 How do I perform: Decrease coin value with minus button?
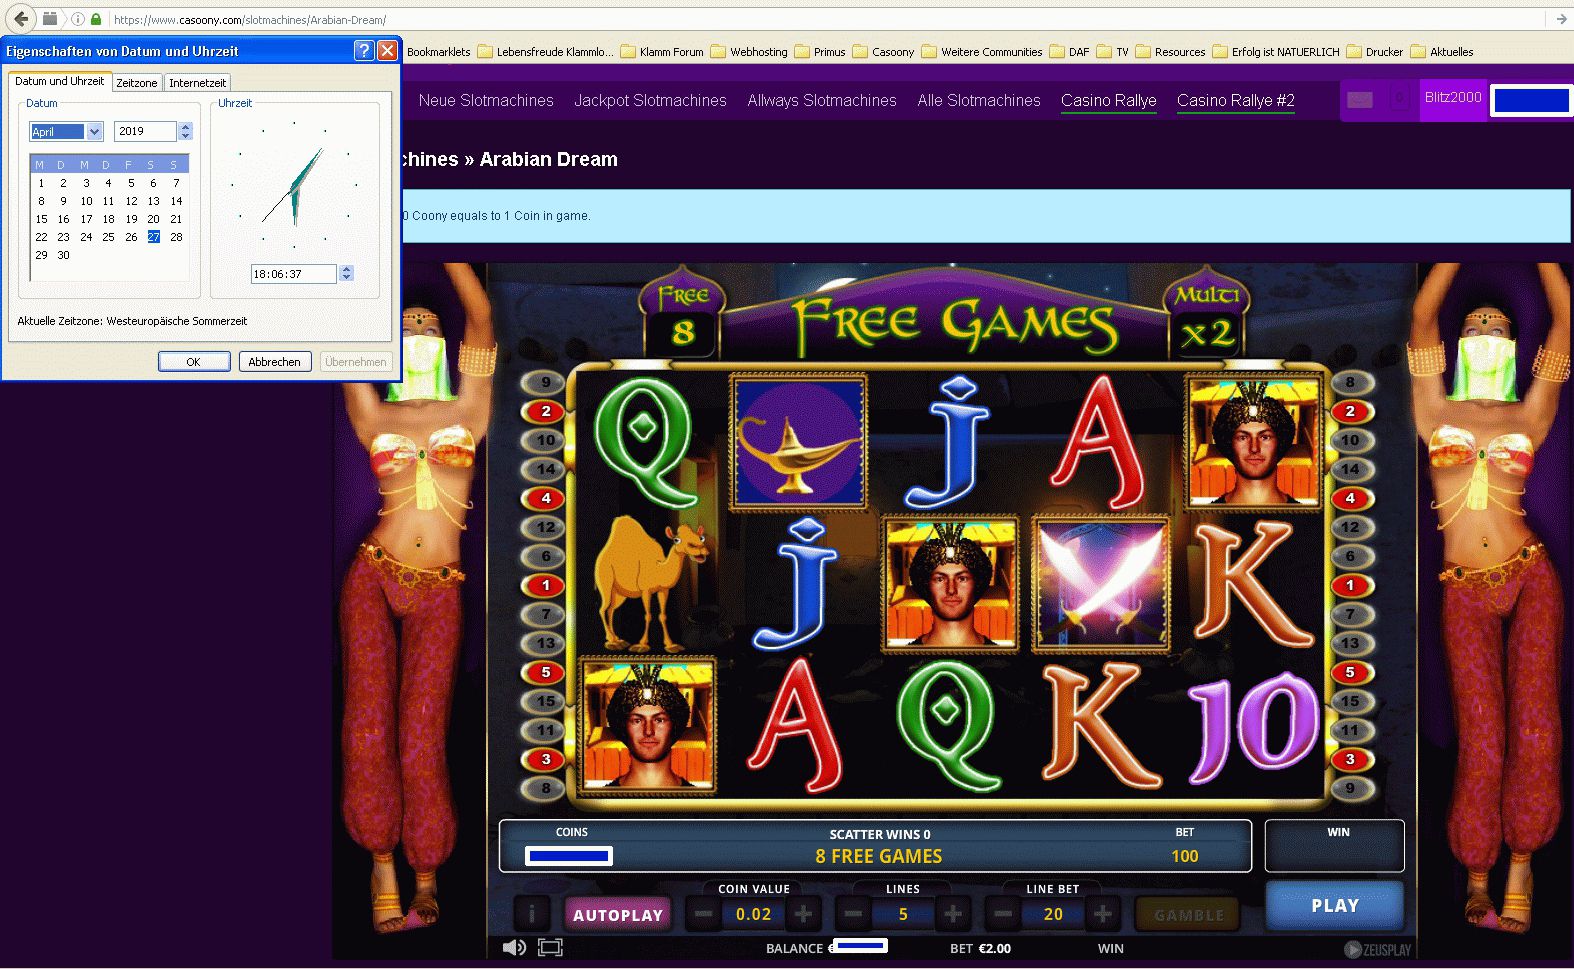coord(704,913)
